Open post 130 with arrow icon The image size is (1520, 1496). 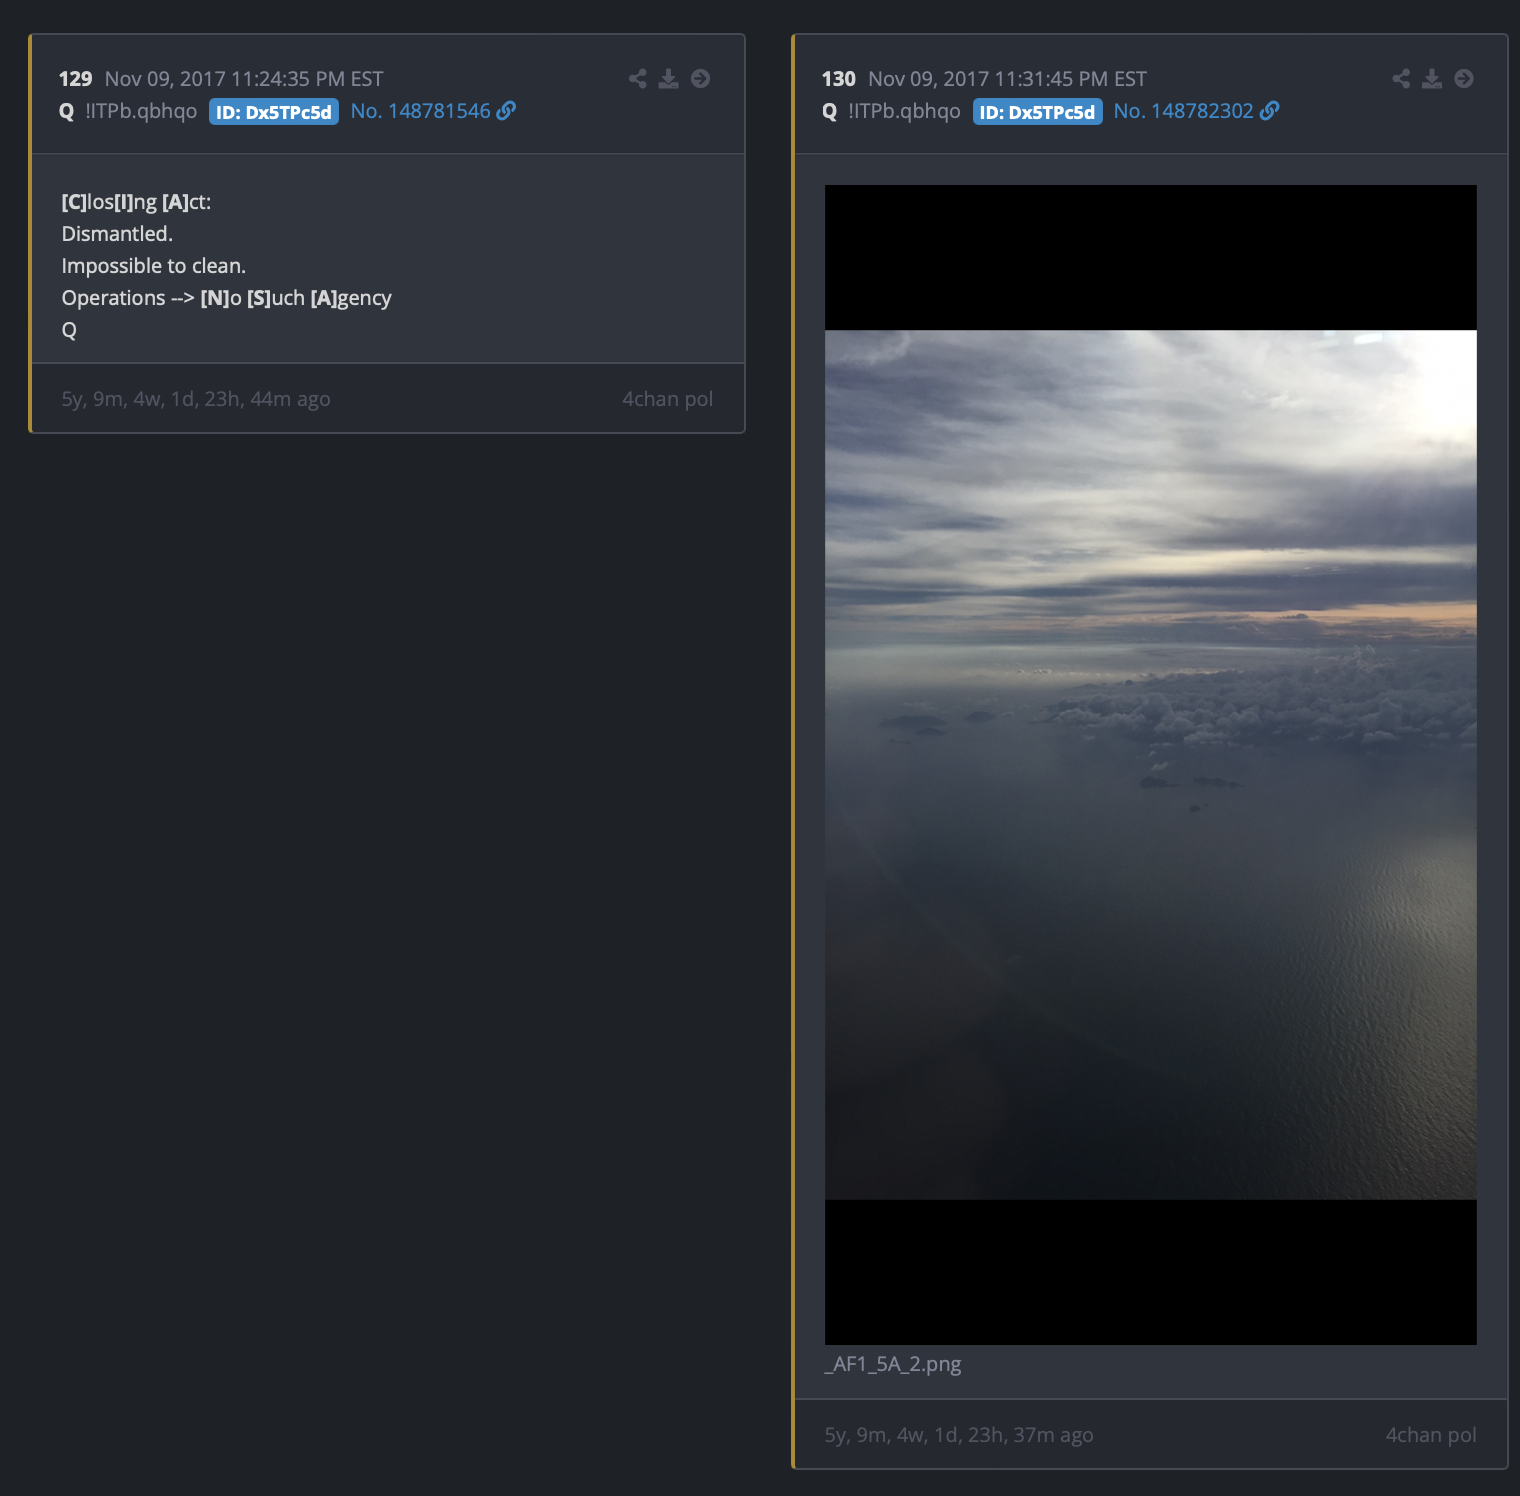[x=1464, y=79]
